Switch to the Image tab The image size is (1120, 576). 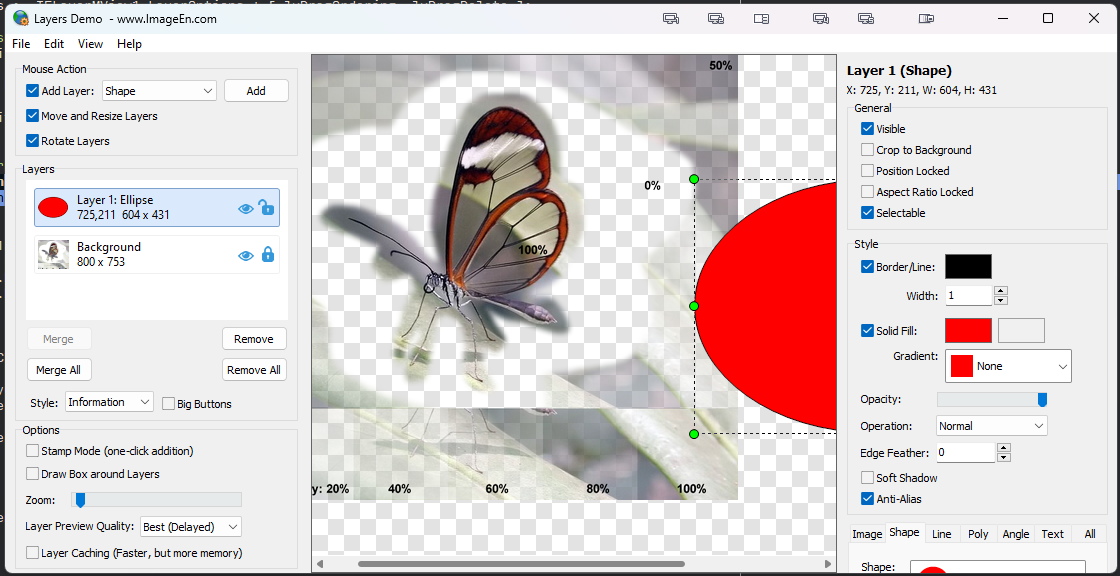coord(867,534)
